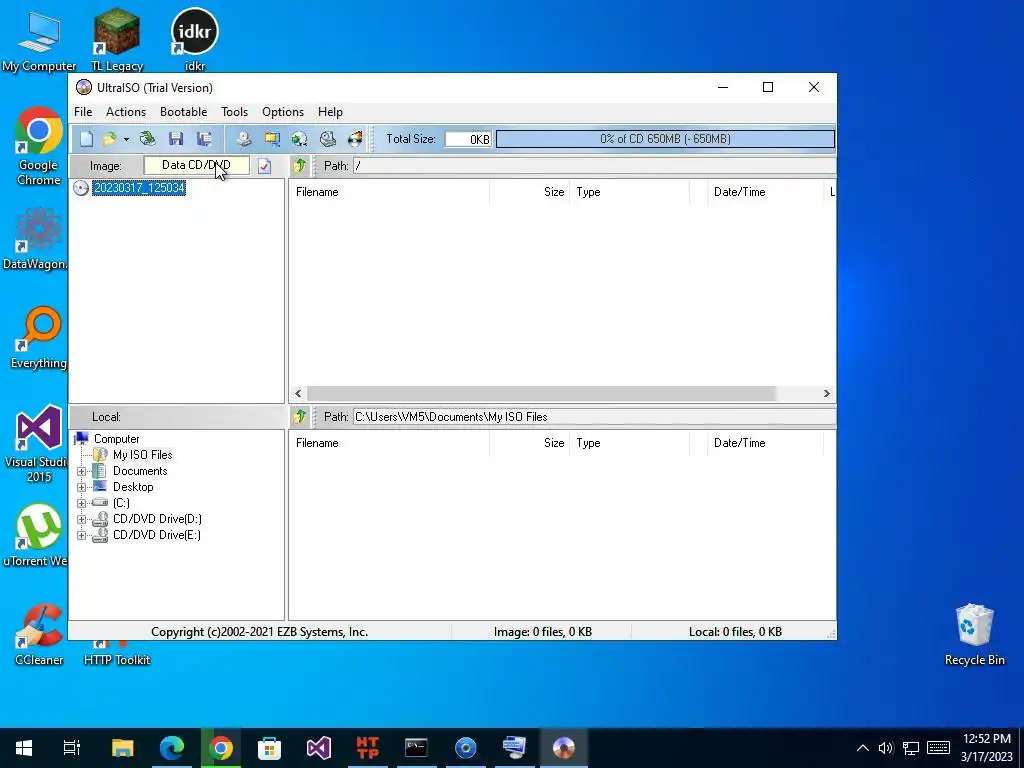Image resolution: width=1024 pixels, height=768 pixels.
Task: Click the local Path field showing My ISO Files
Action: 594,417
